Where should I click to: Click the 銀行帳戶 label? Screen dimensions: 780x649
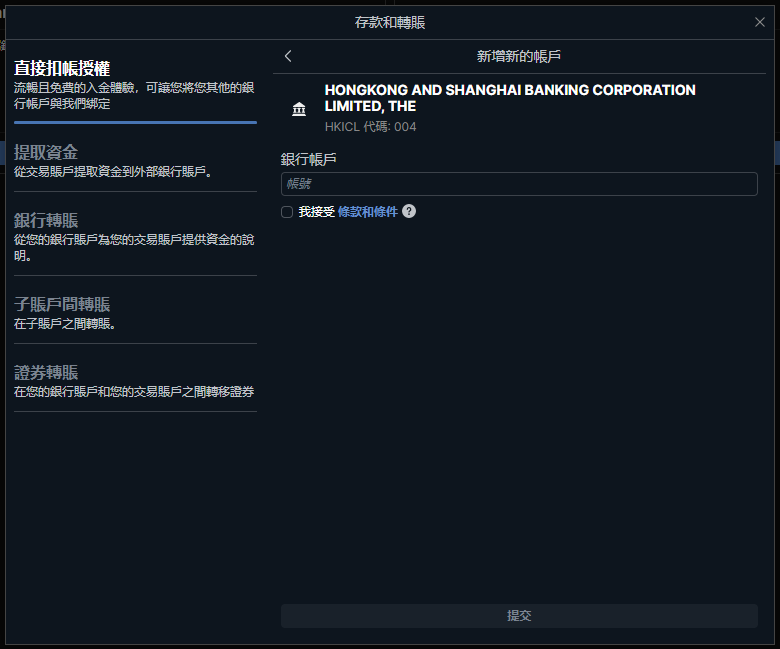[x=308, y=159]
